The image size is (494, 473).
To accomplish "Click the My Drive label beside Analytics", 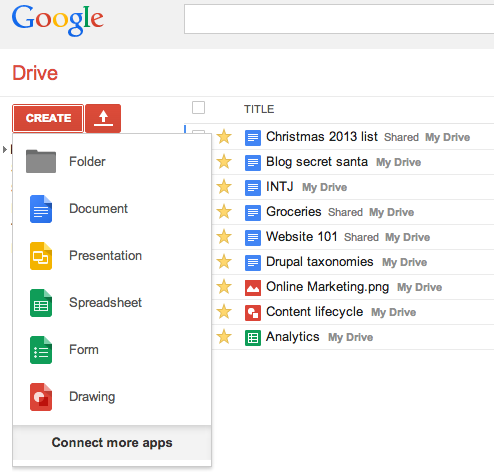I will (350, 337).
